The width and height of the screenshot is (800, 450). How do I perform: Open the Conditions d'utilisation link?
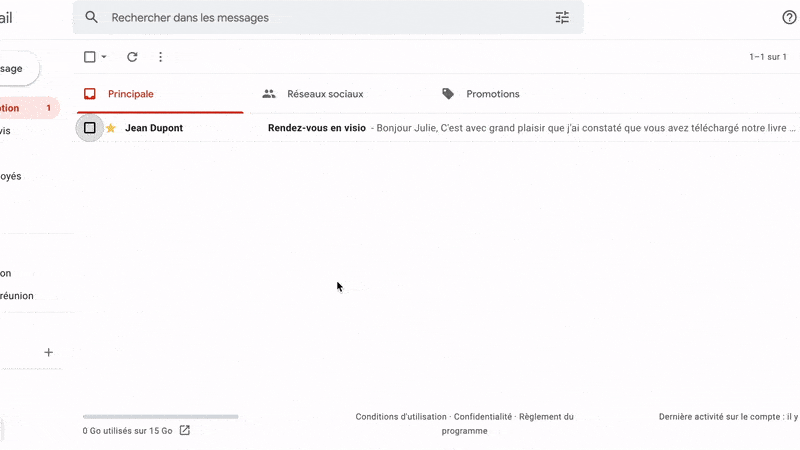tap(401, 417)
